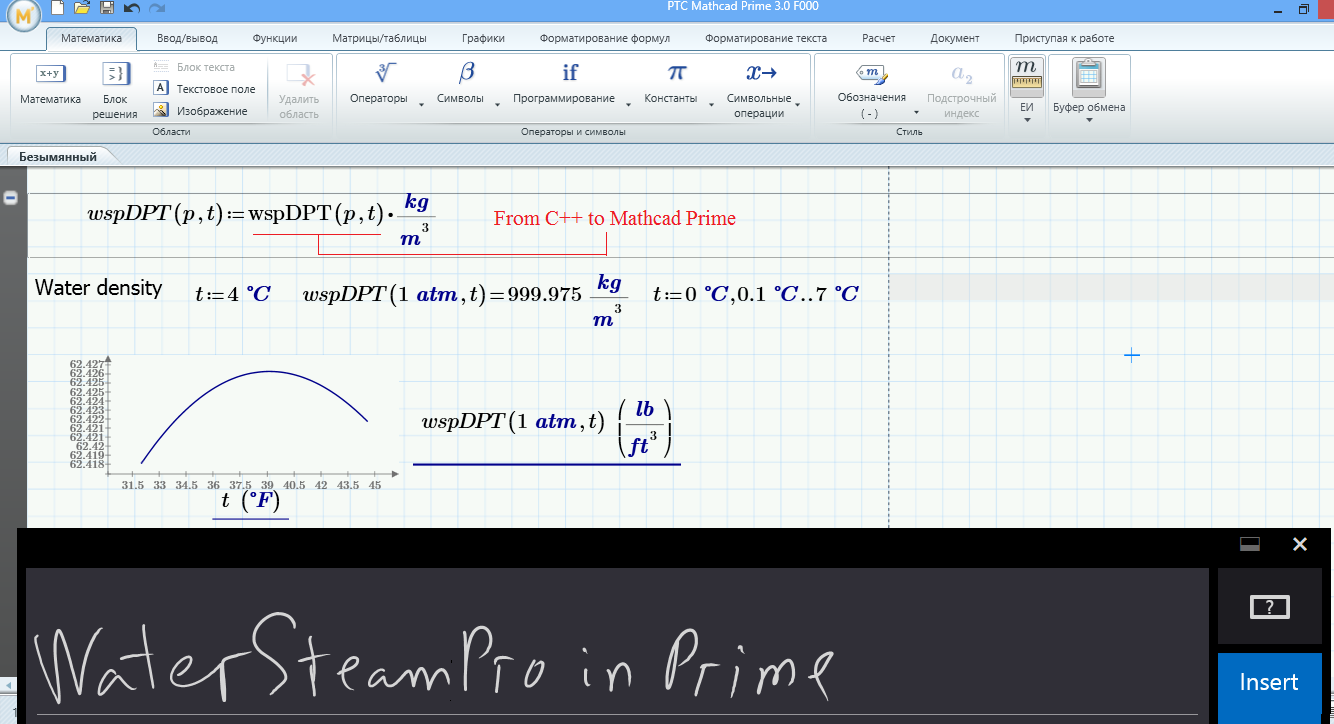Open the Графики ribbon tab
Screen dimensions: 1334x724
click(x=483, y=38)
